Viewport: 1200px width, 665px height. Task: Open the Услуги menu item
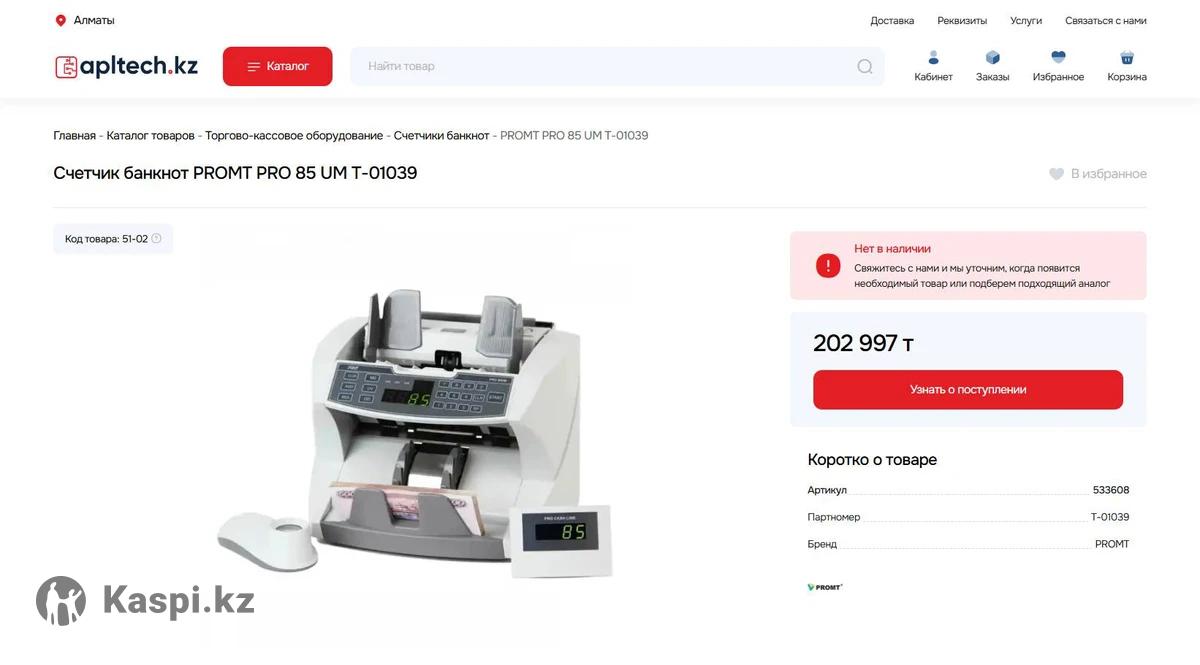[1026, 20]
